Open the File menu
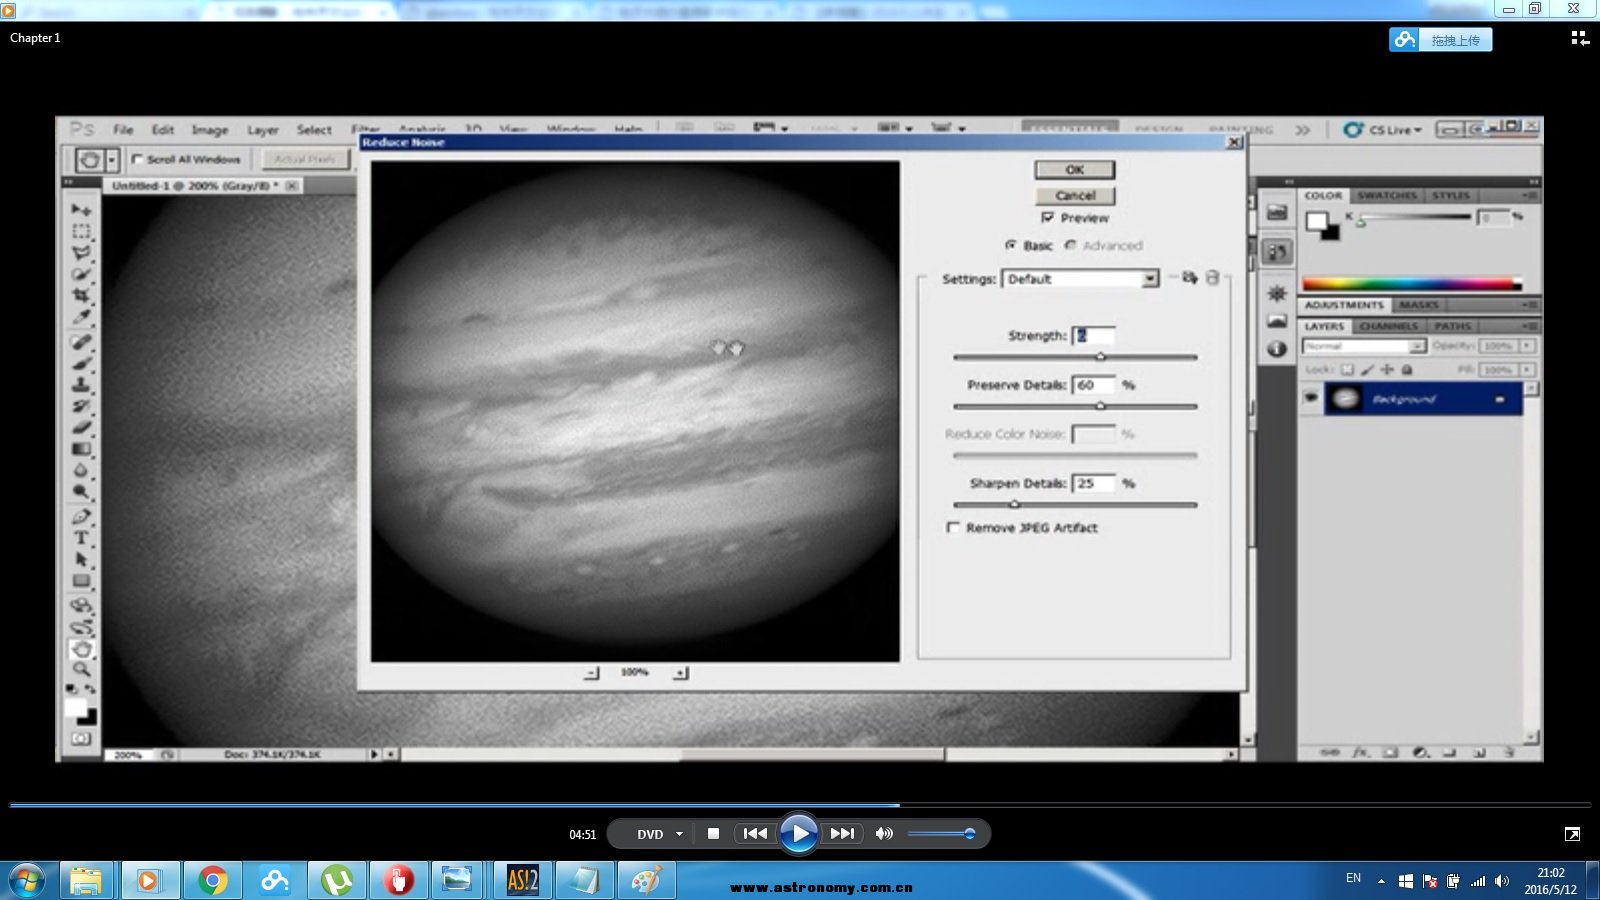The width and height of the screenshot is (1600, 900). 123,130
